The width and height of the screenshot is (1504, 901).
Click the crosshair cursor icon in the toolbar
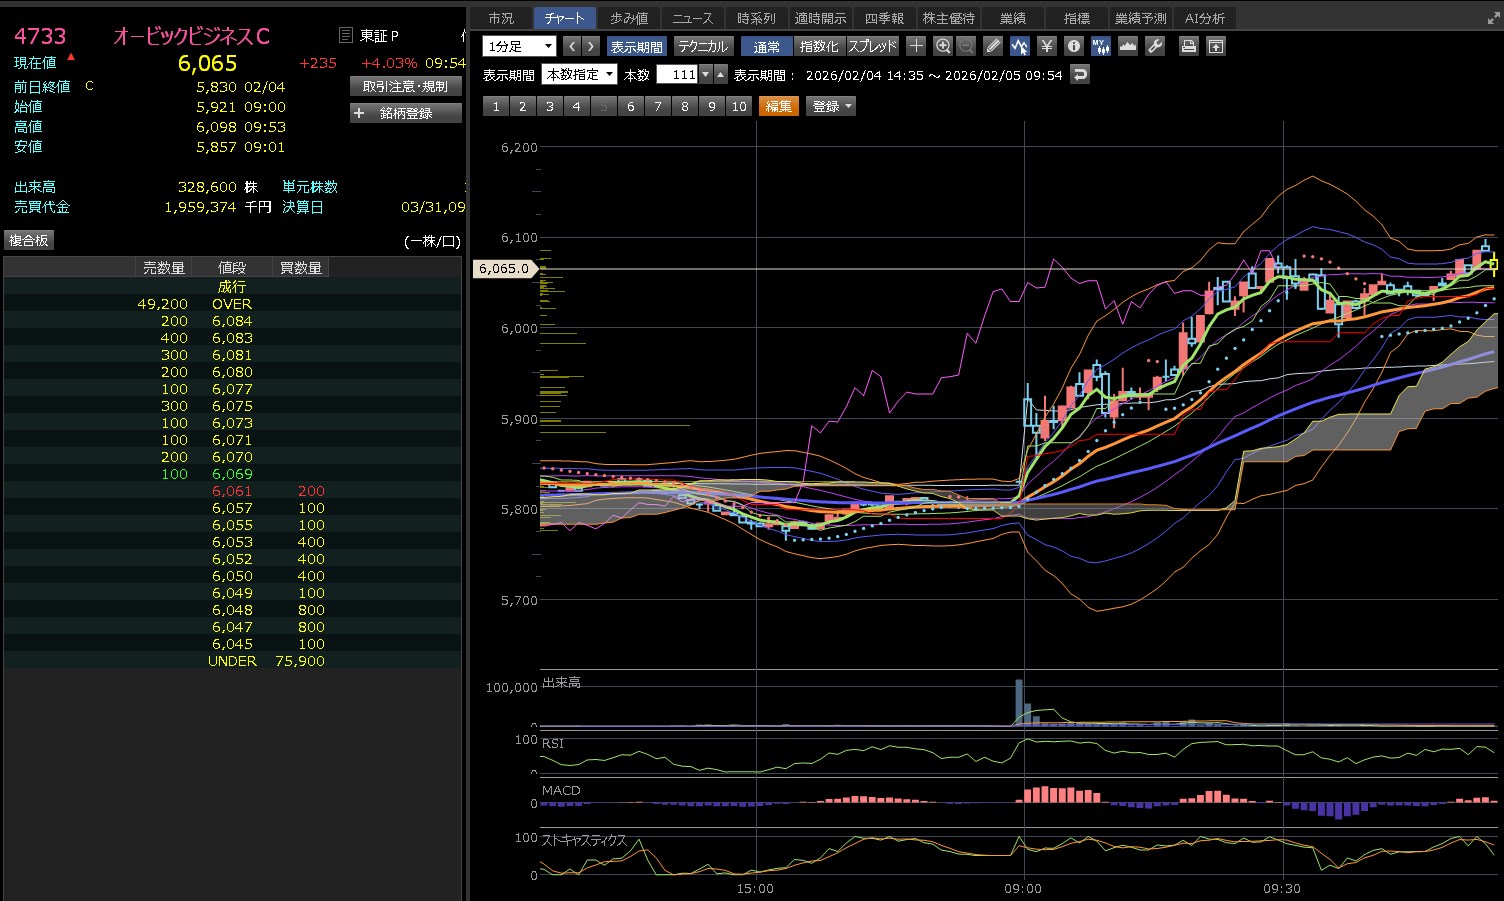pyautogui.click(x=916, y=46)
